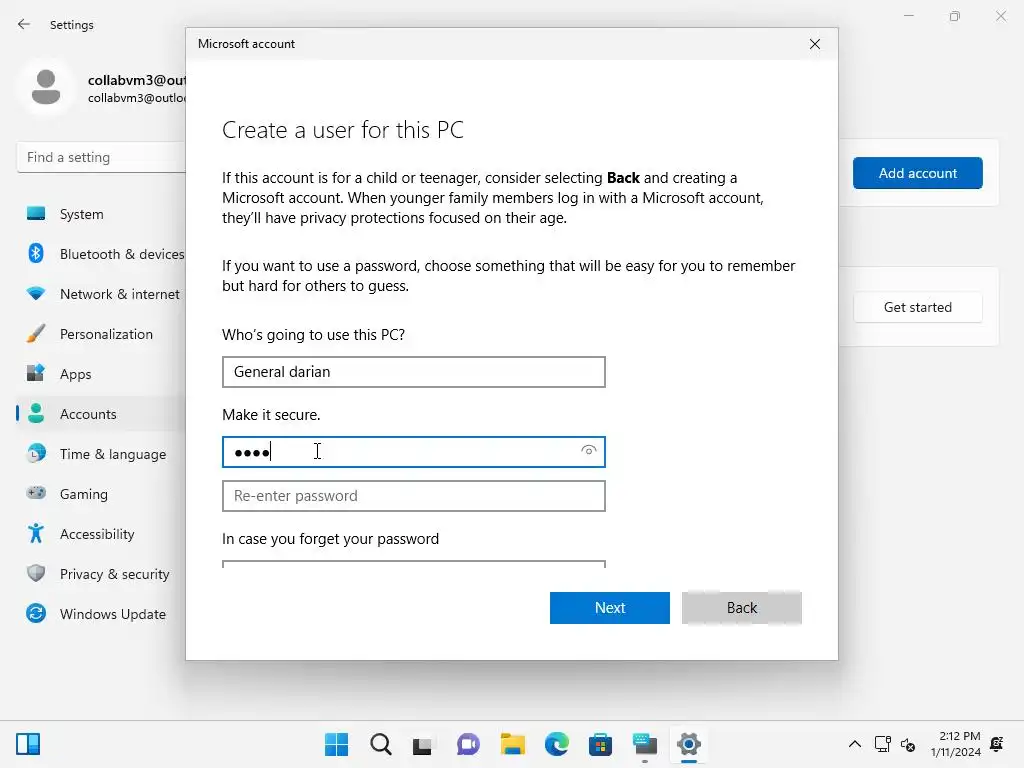Click Get started button in Settings
Image resolution: width=1024 pixels, height=768 pixels.
click(x=918, y=307)
